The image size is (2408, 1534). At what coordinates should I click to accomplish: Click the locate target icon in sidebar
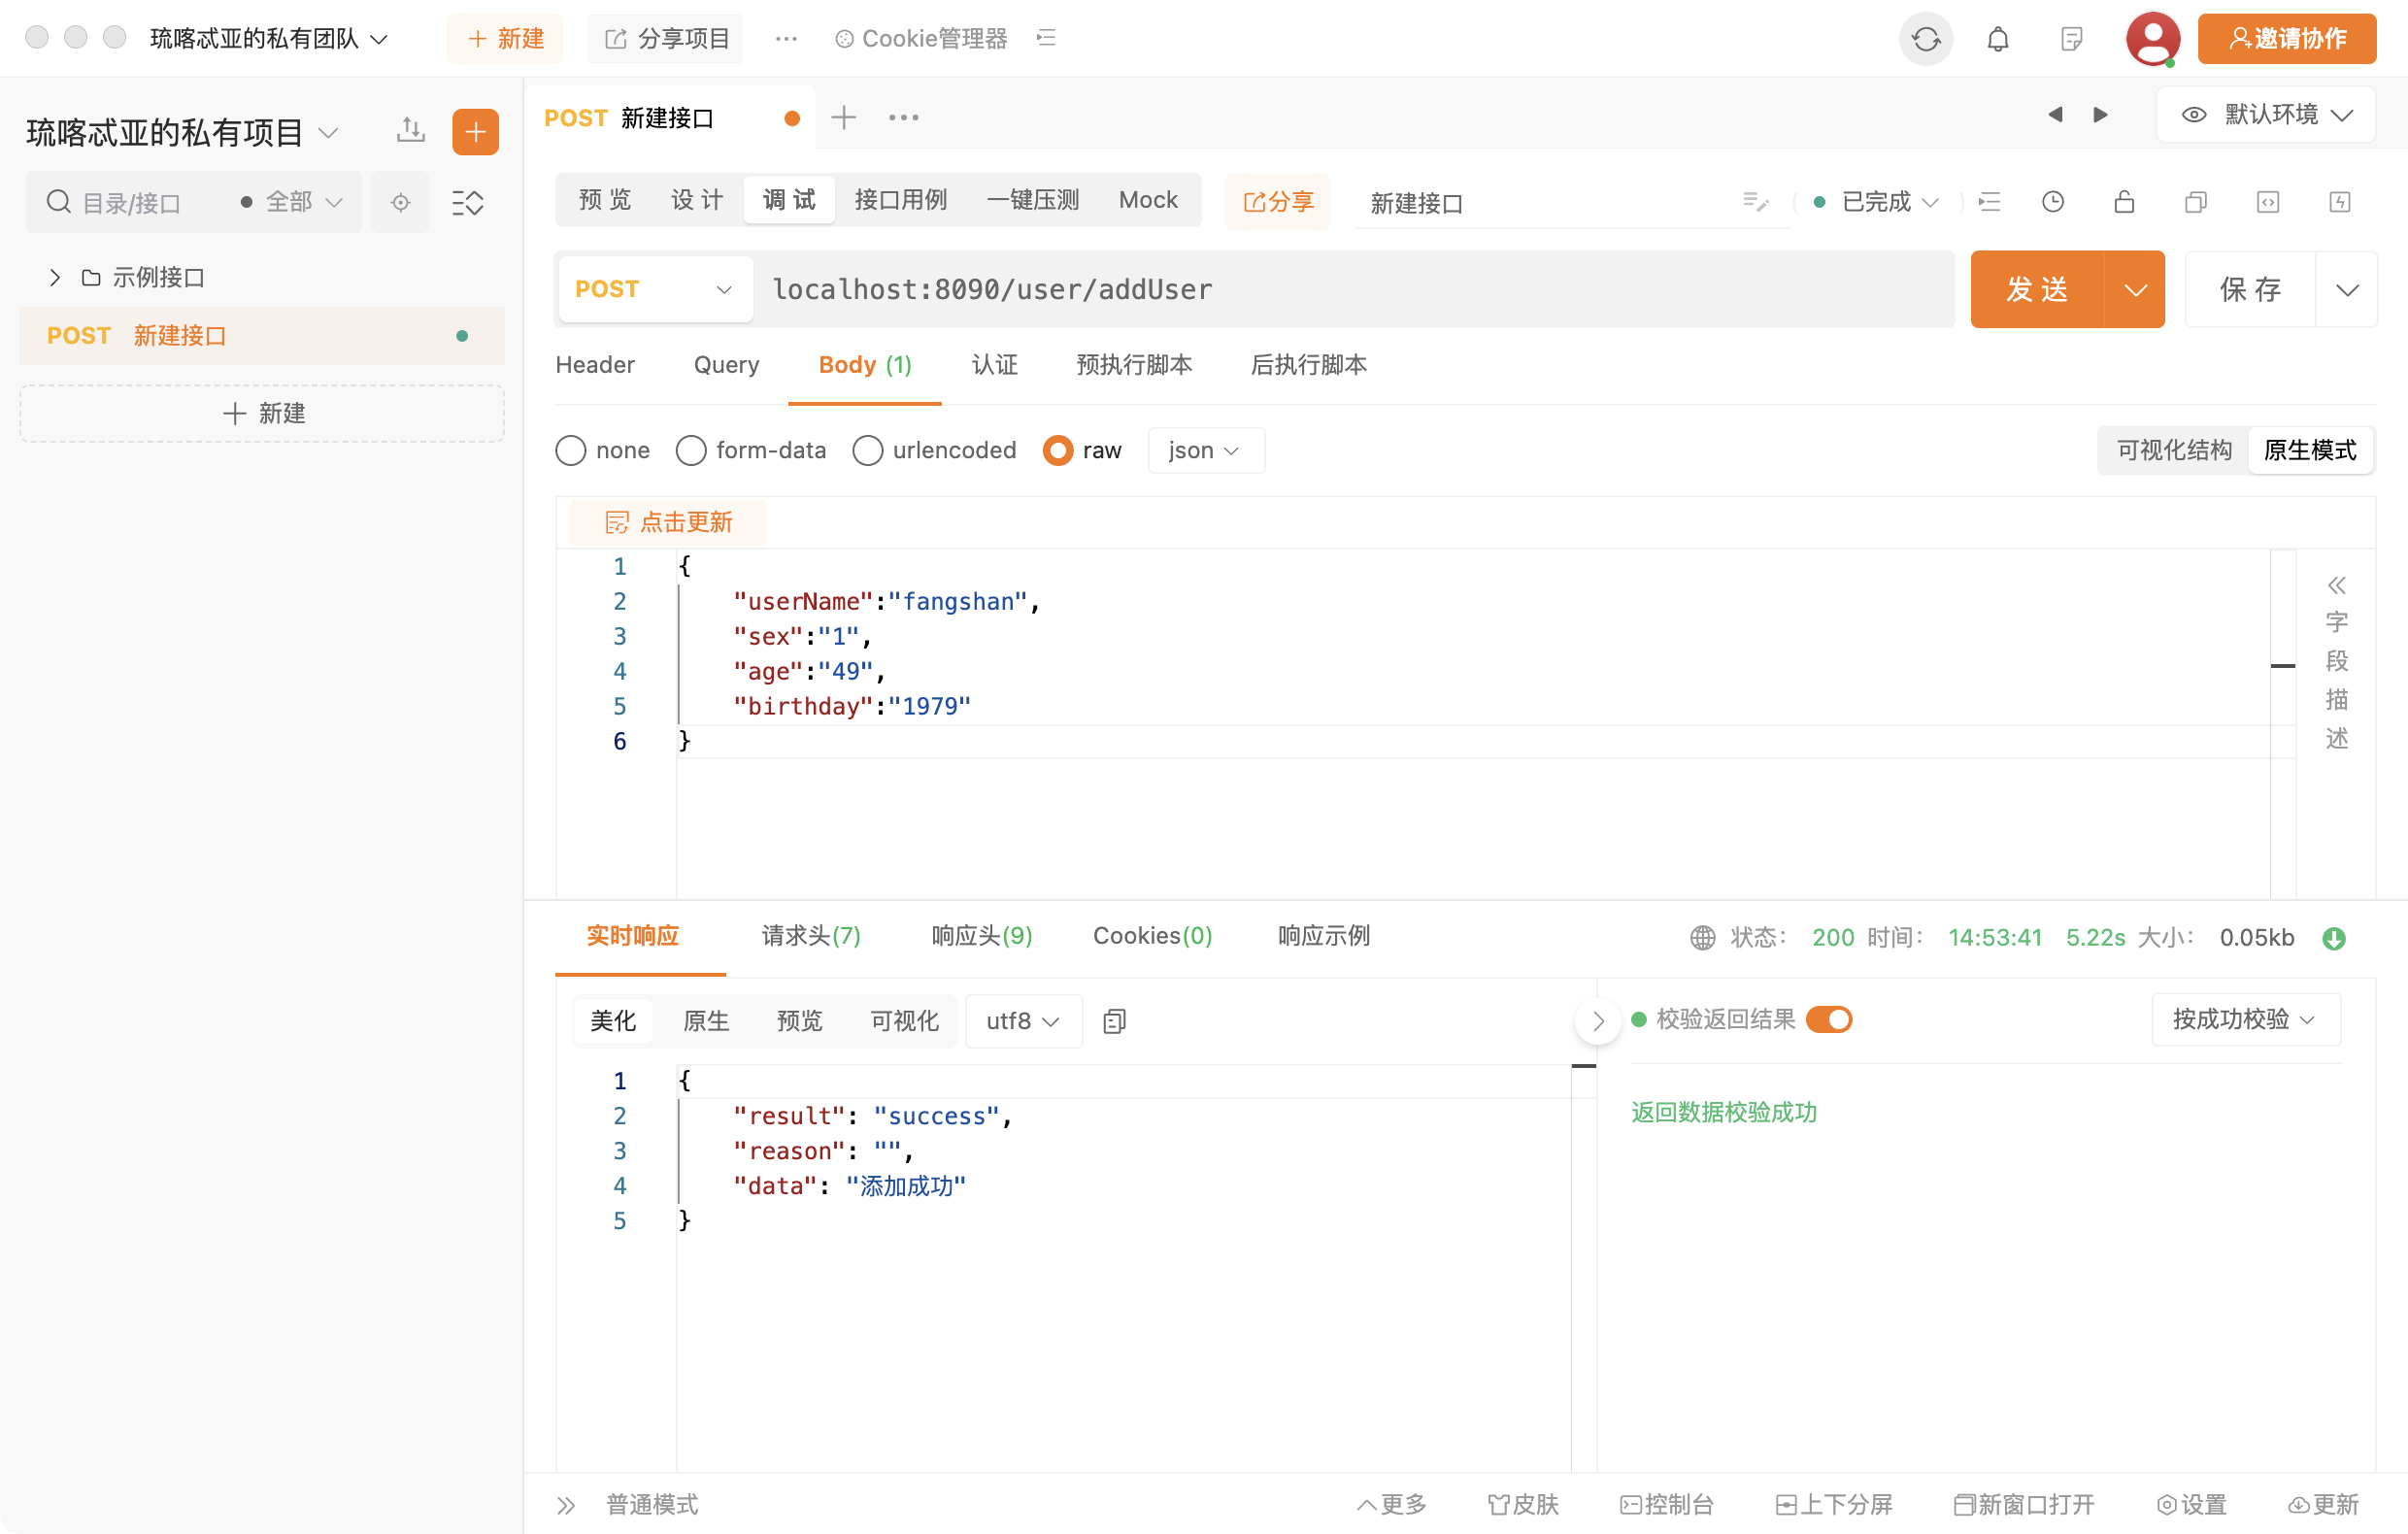click(x=400, y=203)
